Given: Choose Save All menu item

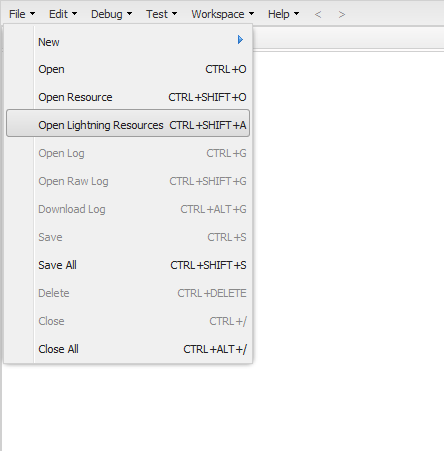Looking at the screenshot, I should [128, 265].
